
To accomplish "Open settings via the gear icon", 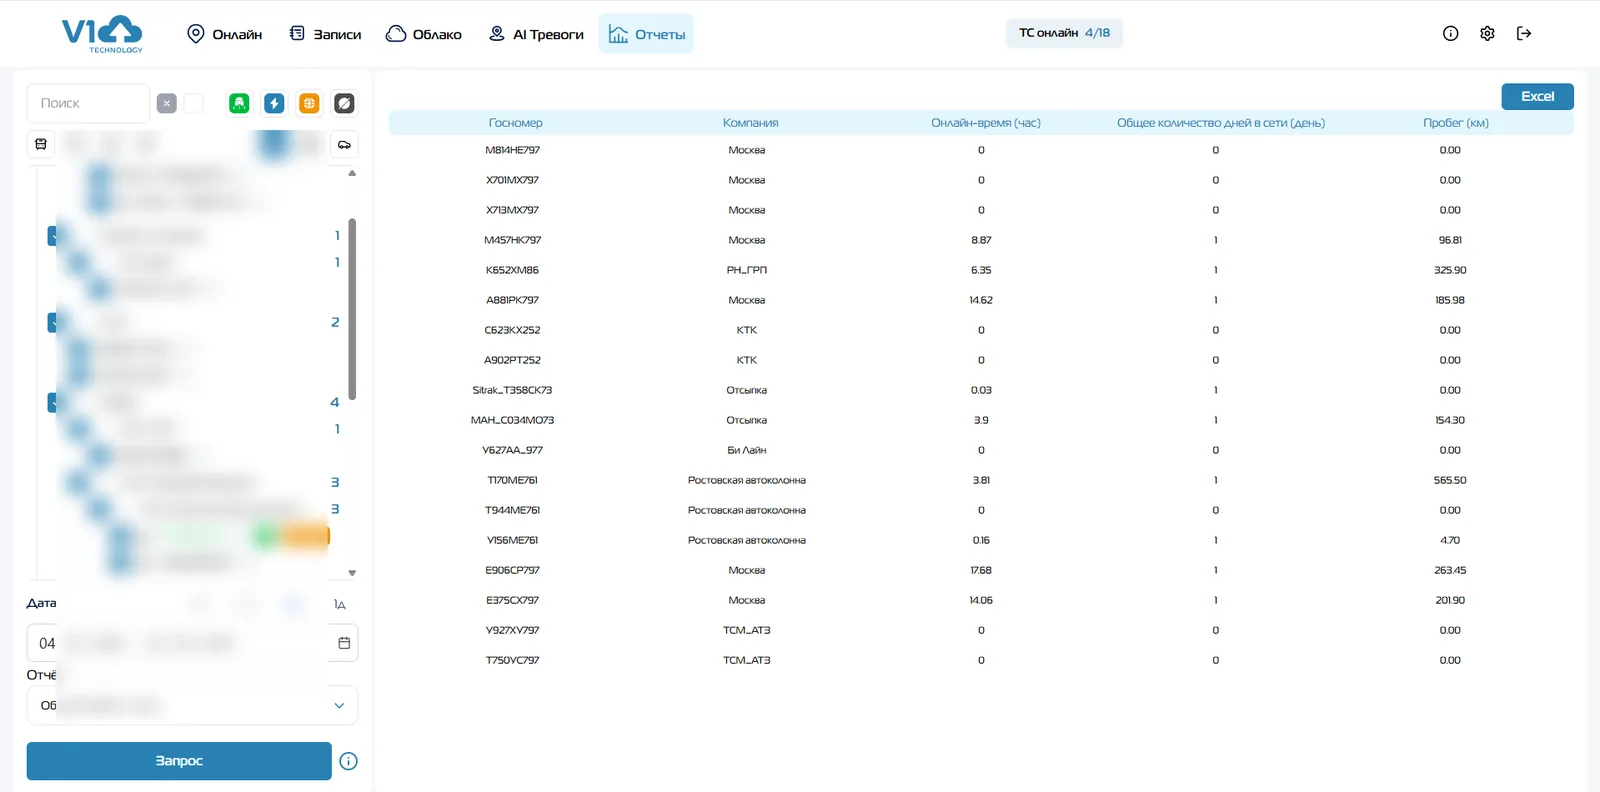I will pos(1487,33).
